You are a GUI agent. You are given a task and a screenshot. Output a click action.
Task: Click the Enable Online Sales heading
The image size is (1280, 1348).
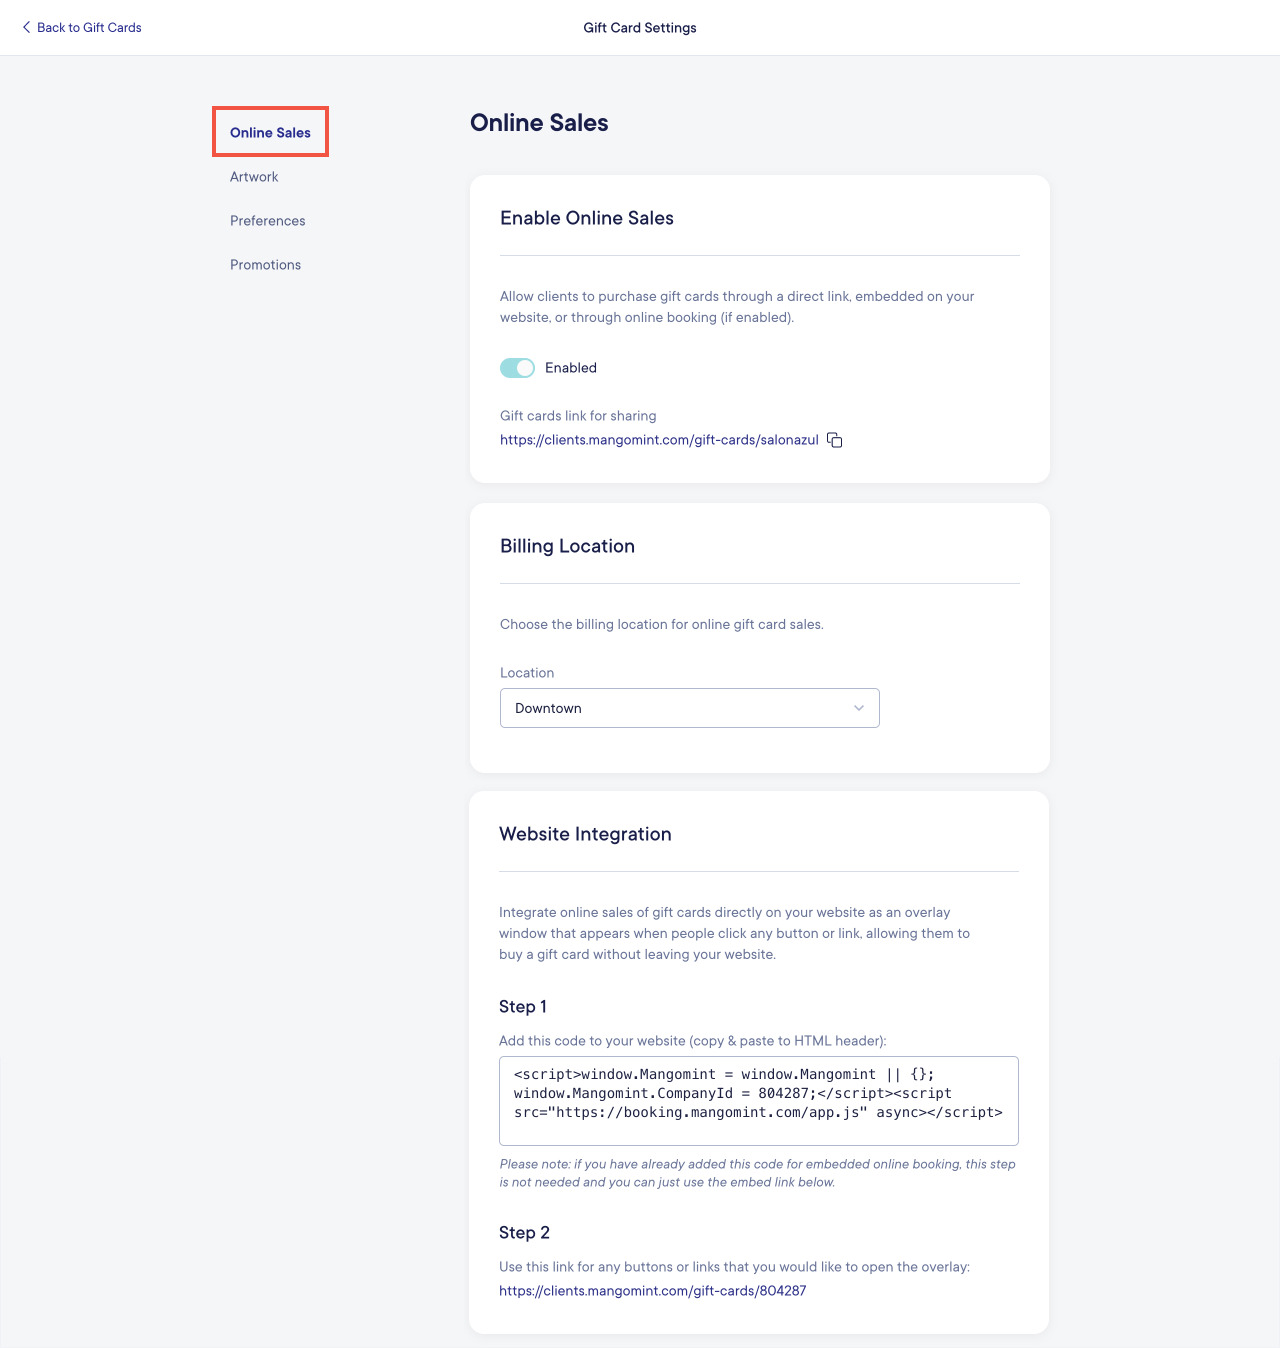tap(587, 218)
